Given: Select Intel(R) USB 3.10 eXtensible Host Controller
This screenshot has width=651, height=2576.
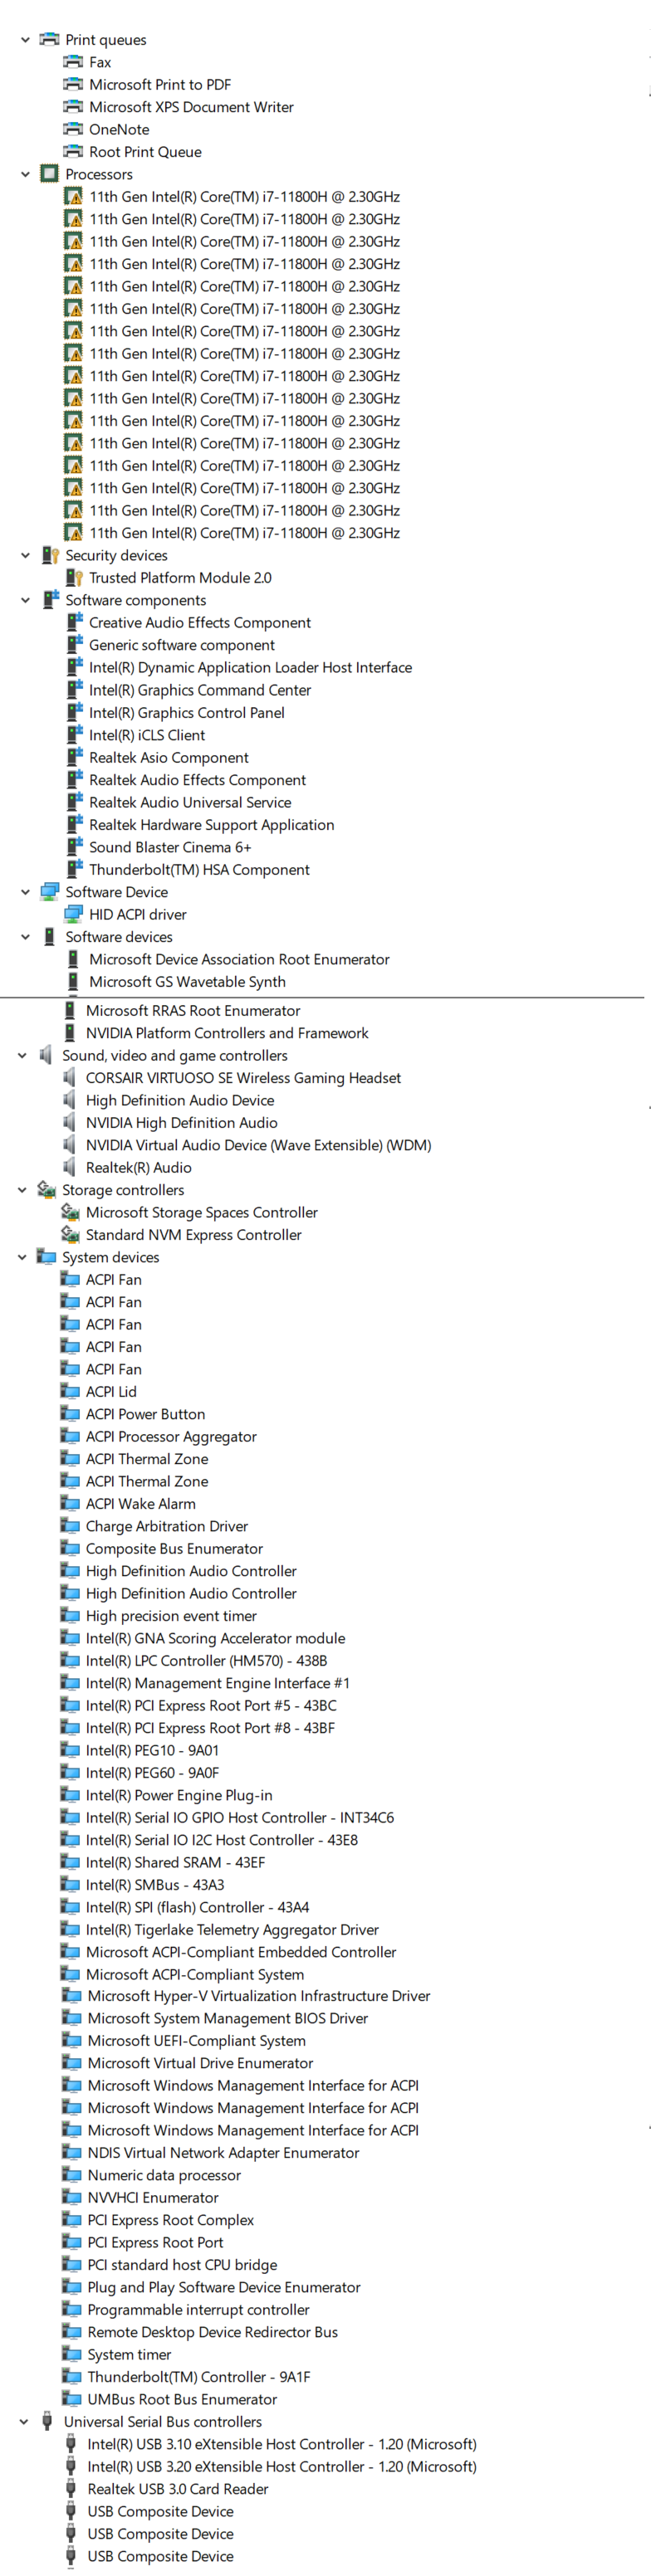Looking at the screenshot, I should 281,2443.
